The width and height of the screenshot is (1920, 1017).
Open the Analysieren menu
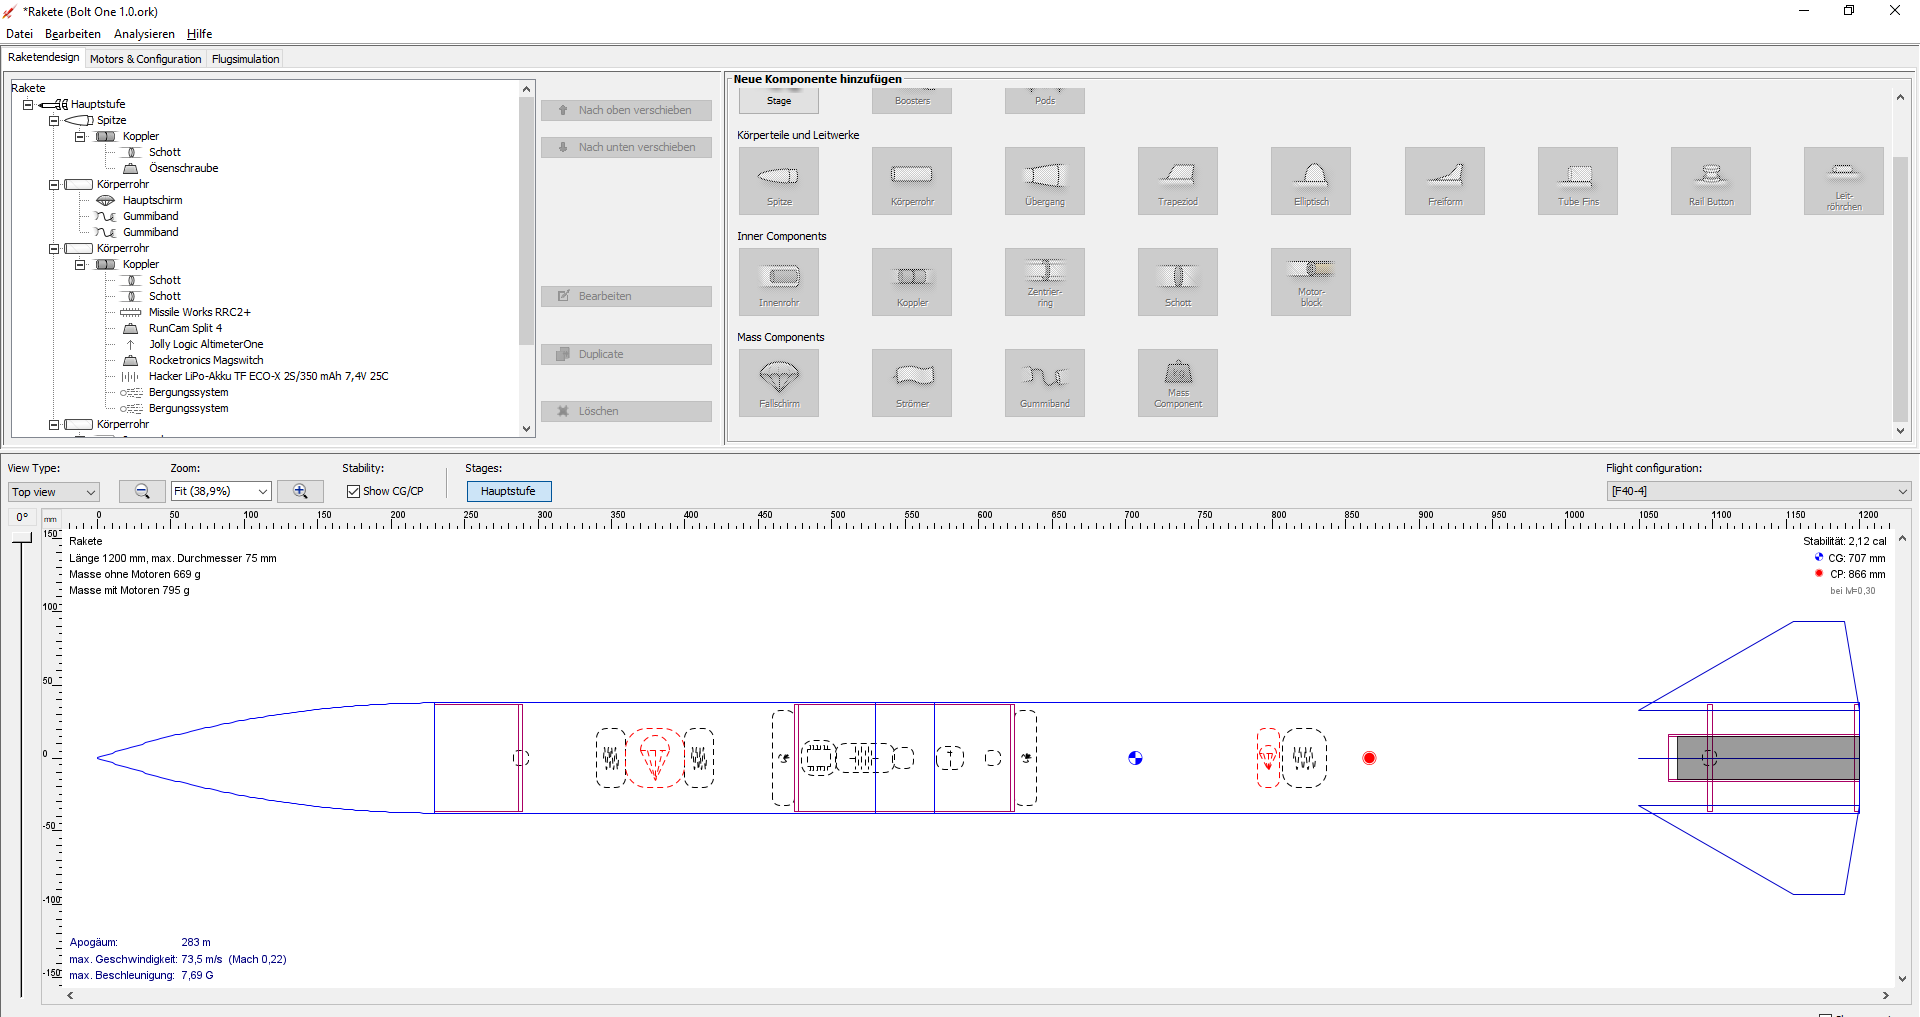click(x=144, y=34)
